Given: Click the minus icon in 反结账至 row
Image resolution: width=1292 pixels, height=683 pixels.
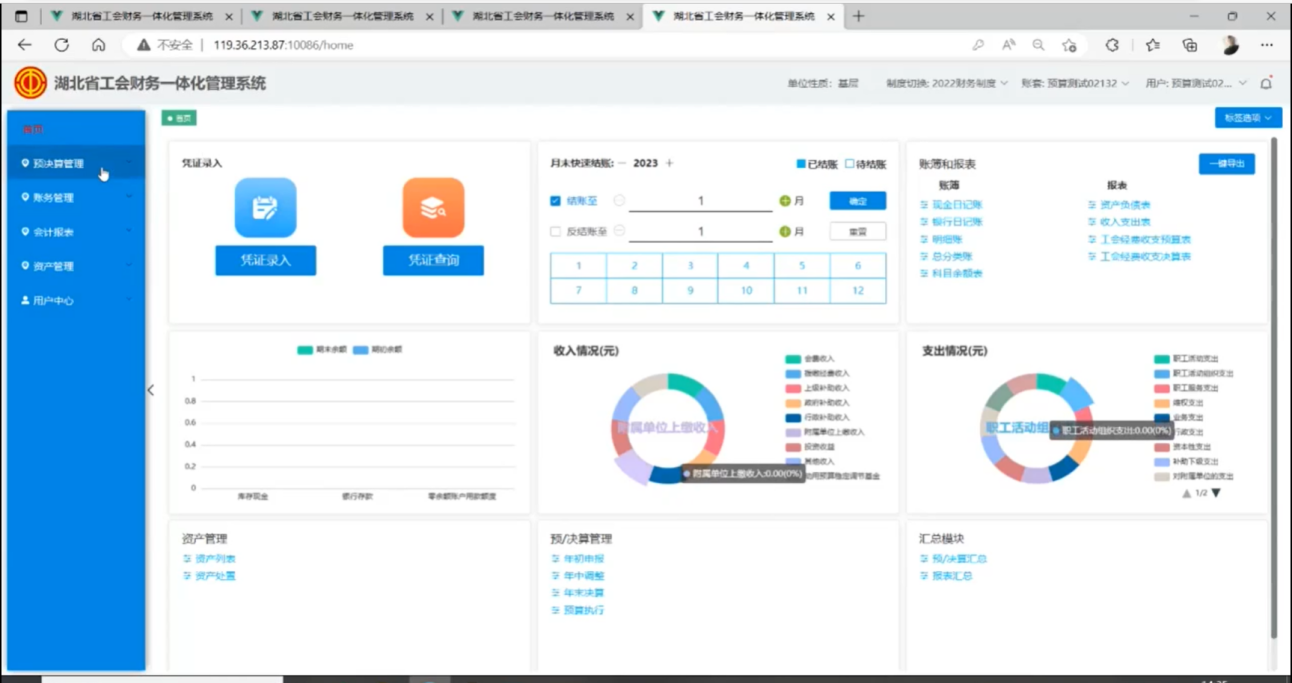Looking at the screenshot, I should (x=619, y=231).
